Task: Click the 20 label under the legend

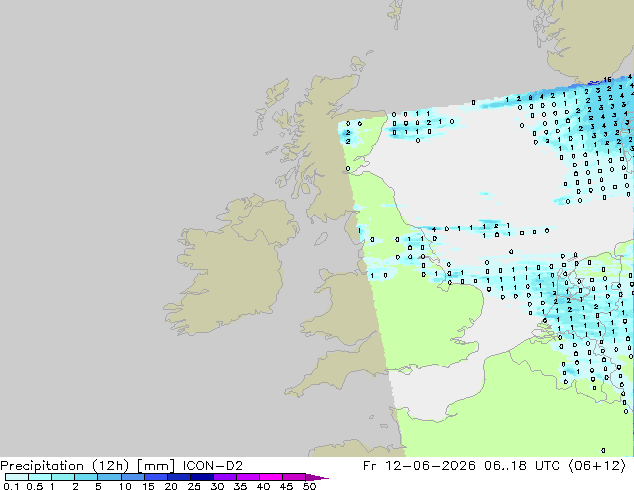Action: point(171,486)
